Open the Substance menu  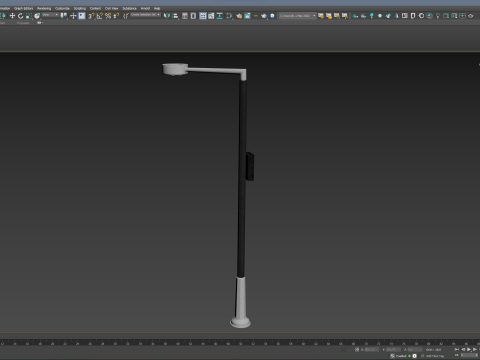pos(129,8)
